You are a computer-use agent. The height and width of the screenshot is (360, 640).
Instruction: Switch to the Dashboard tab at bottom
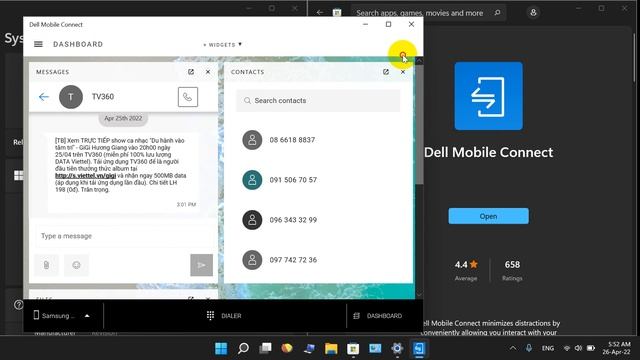(x=378, y=316)
